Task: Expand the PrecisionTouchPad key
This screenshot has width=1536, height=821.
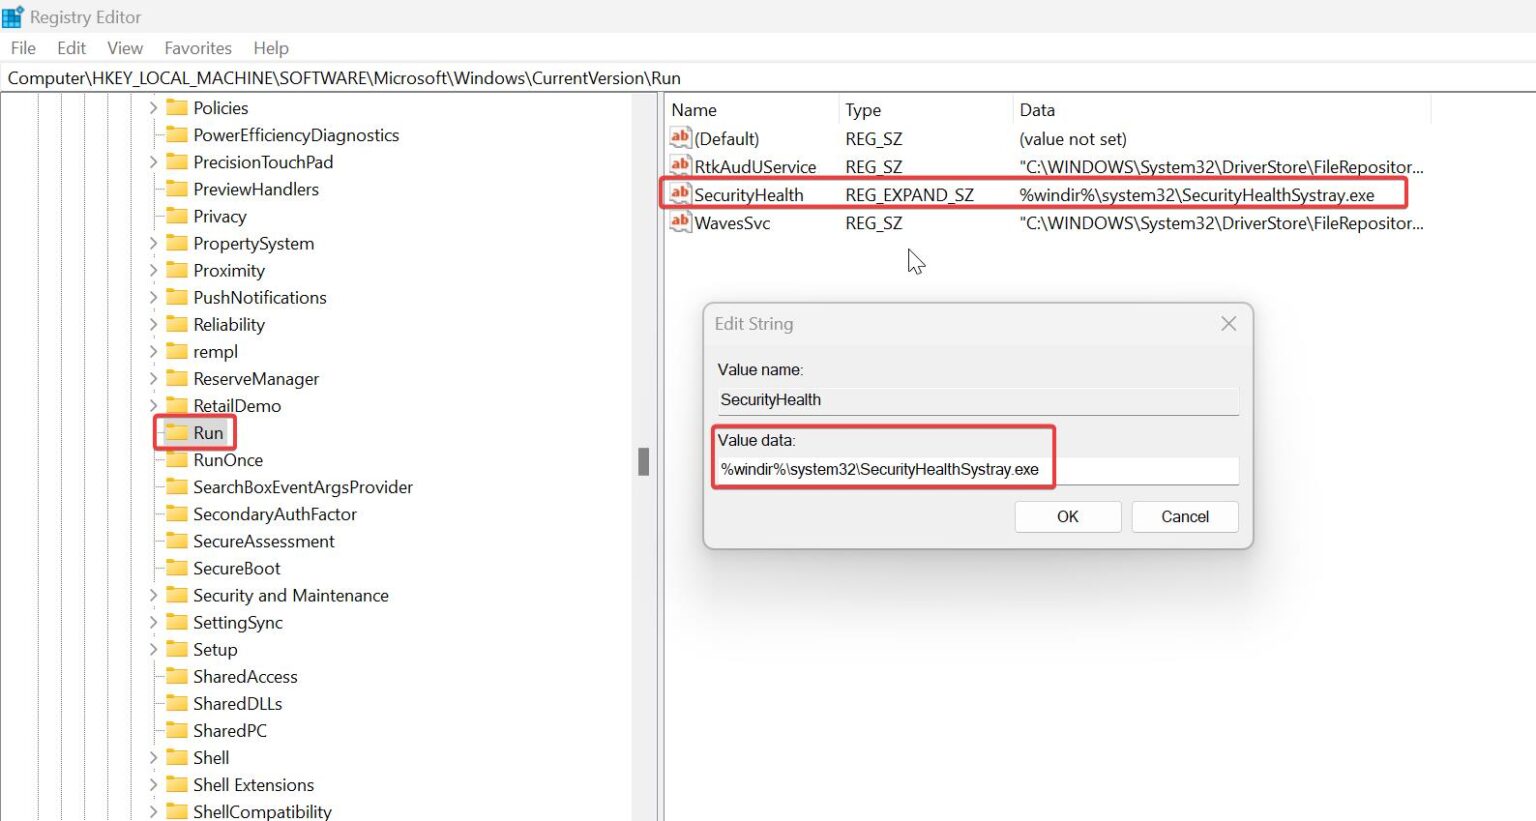Action: pyautogui.click(x=153, y=161)
